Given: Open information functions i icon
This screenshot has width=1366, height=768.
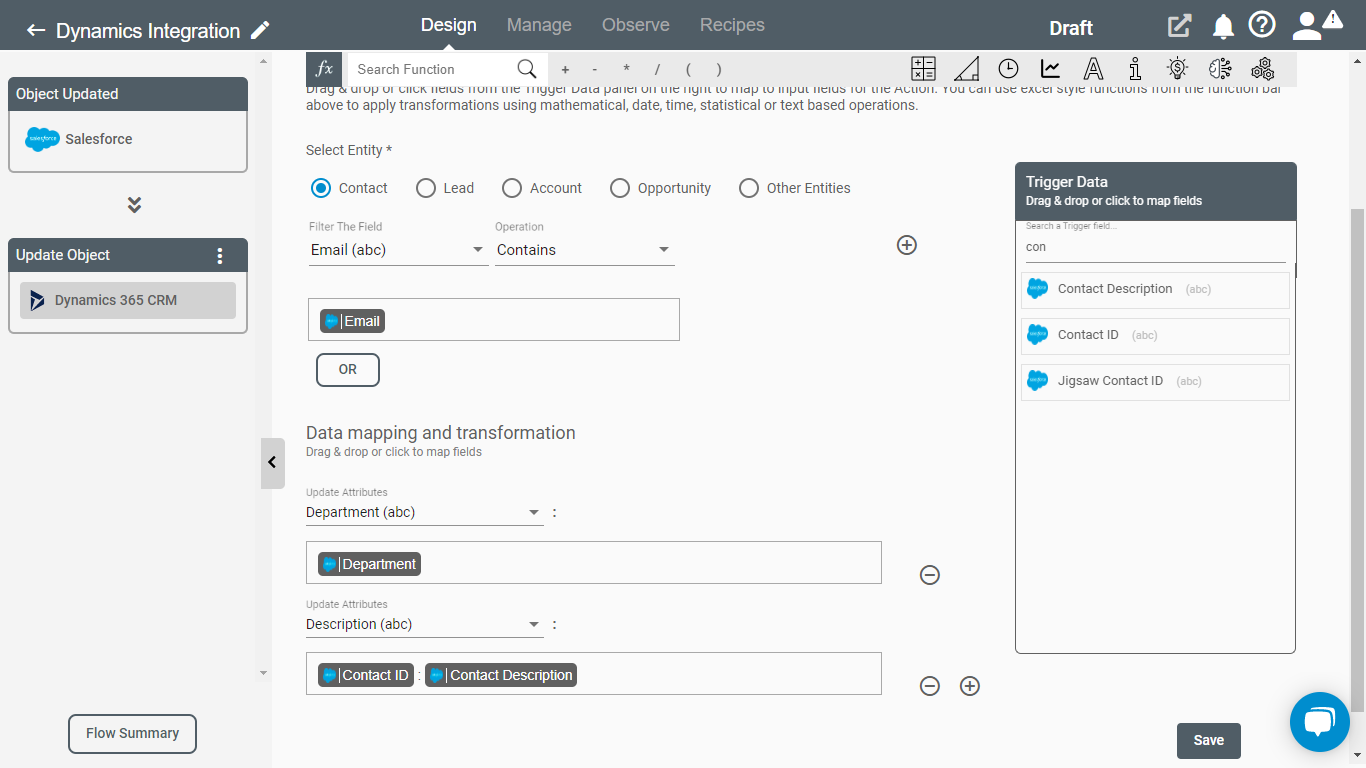Looking at the screenshot, I should pyautogui.click(x=1135, y=68).
